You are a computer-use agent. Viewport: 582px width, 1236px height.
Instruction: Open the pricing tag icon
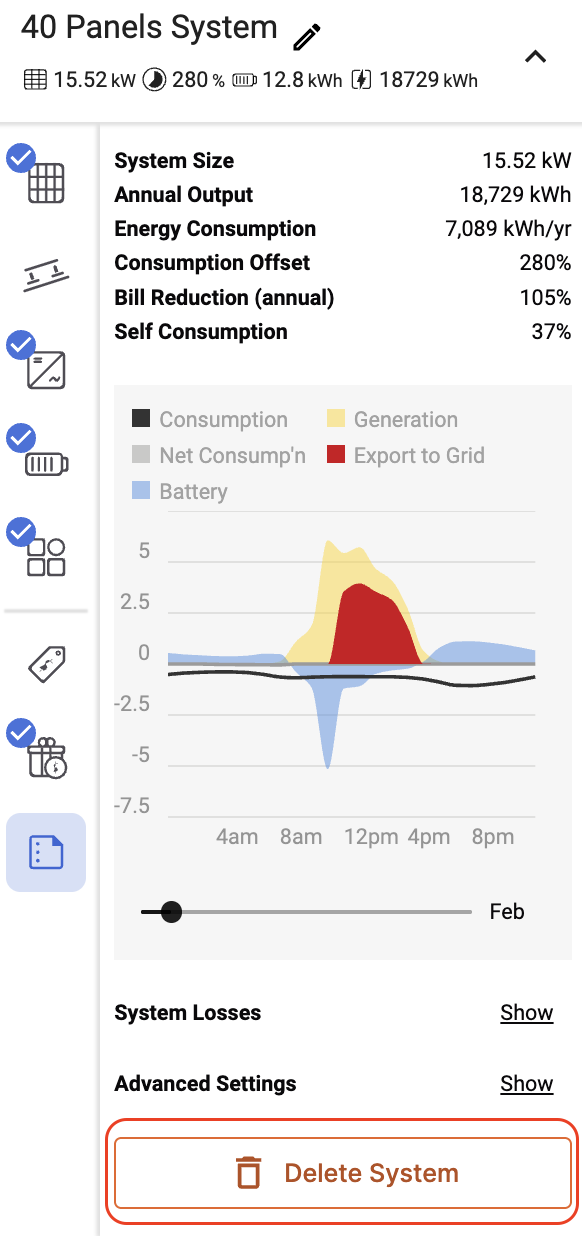46,664
